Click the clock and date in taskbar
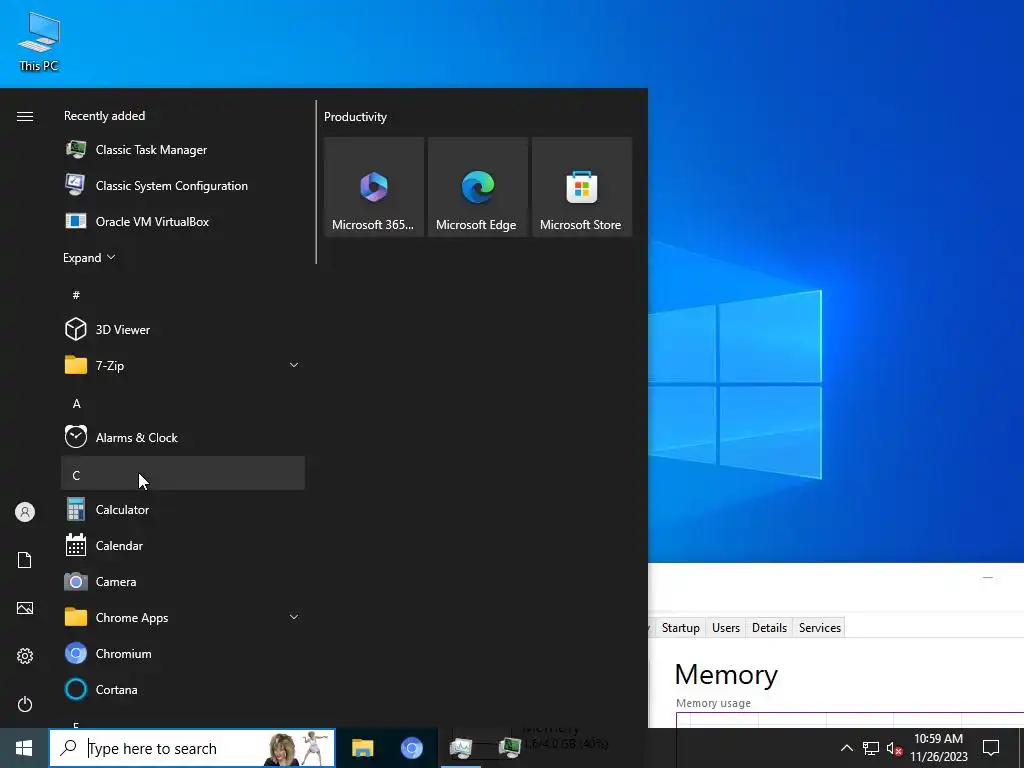The image size is (1024, 768). [938, 748]
